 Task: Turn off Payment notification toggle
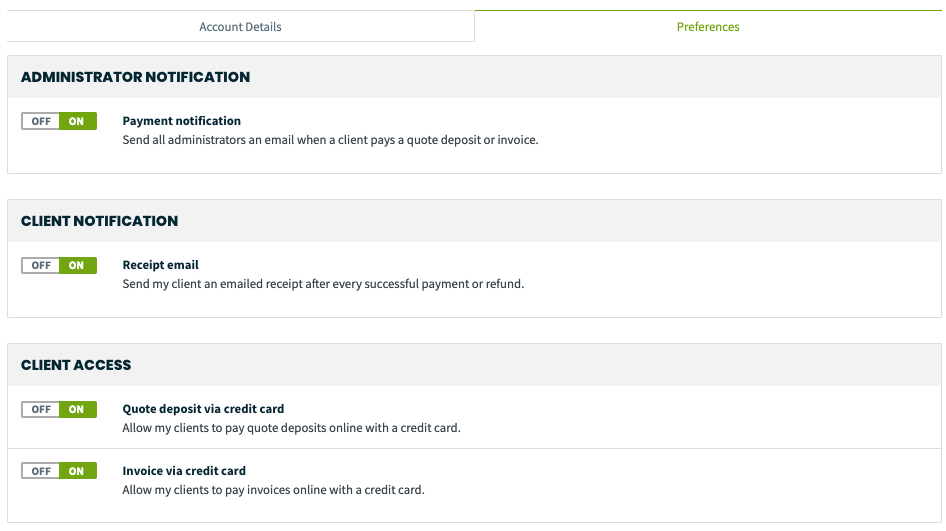(40, 121)
